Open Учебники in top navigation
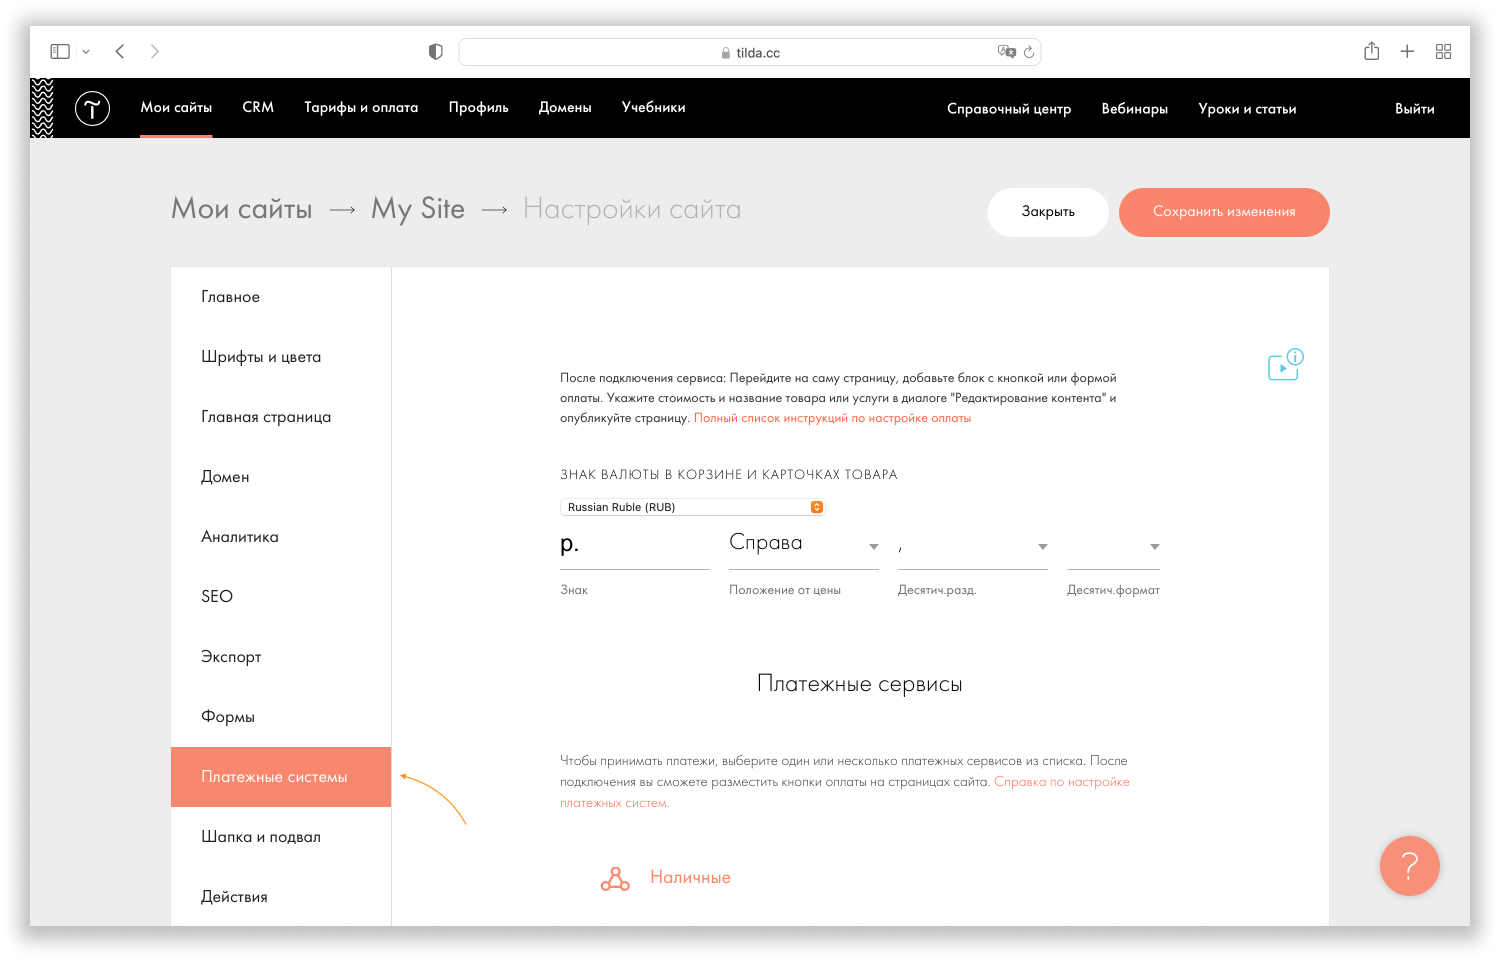 click(653, 107)
